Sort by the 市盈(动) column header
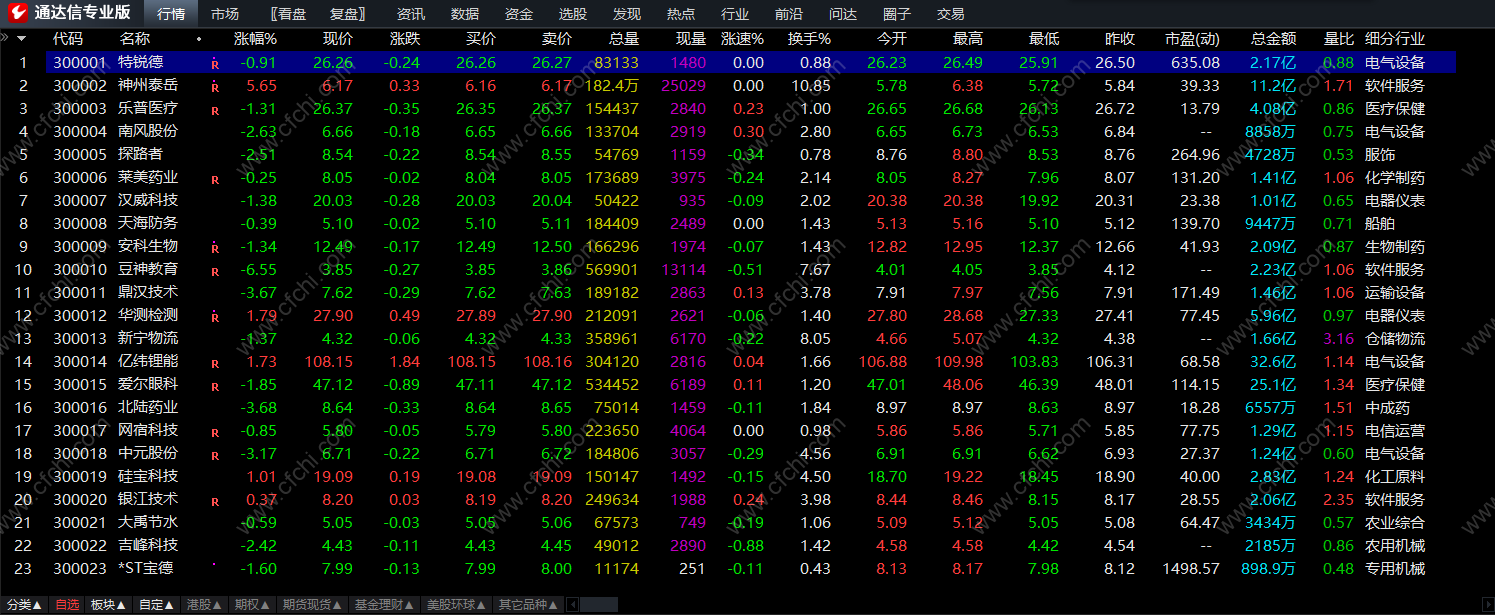1495x615 pixels. [x=1192, y=39]
